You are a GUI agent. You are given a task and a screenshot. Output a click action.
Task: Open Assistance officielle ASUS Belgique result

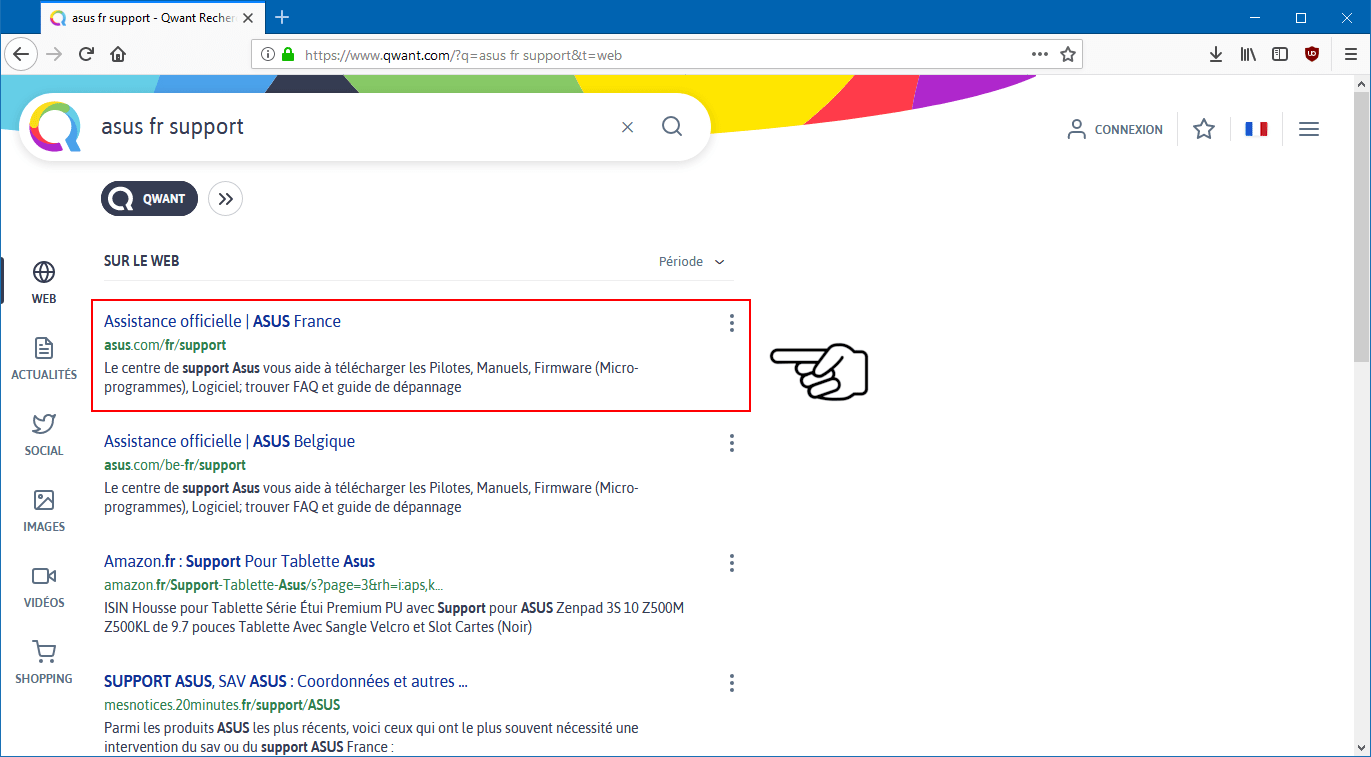click(x=229, y=441)
